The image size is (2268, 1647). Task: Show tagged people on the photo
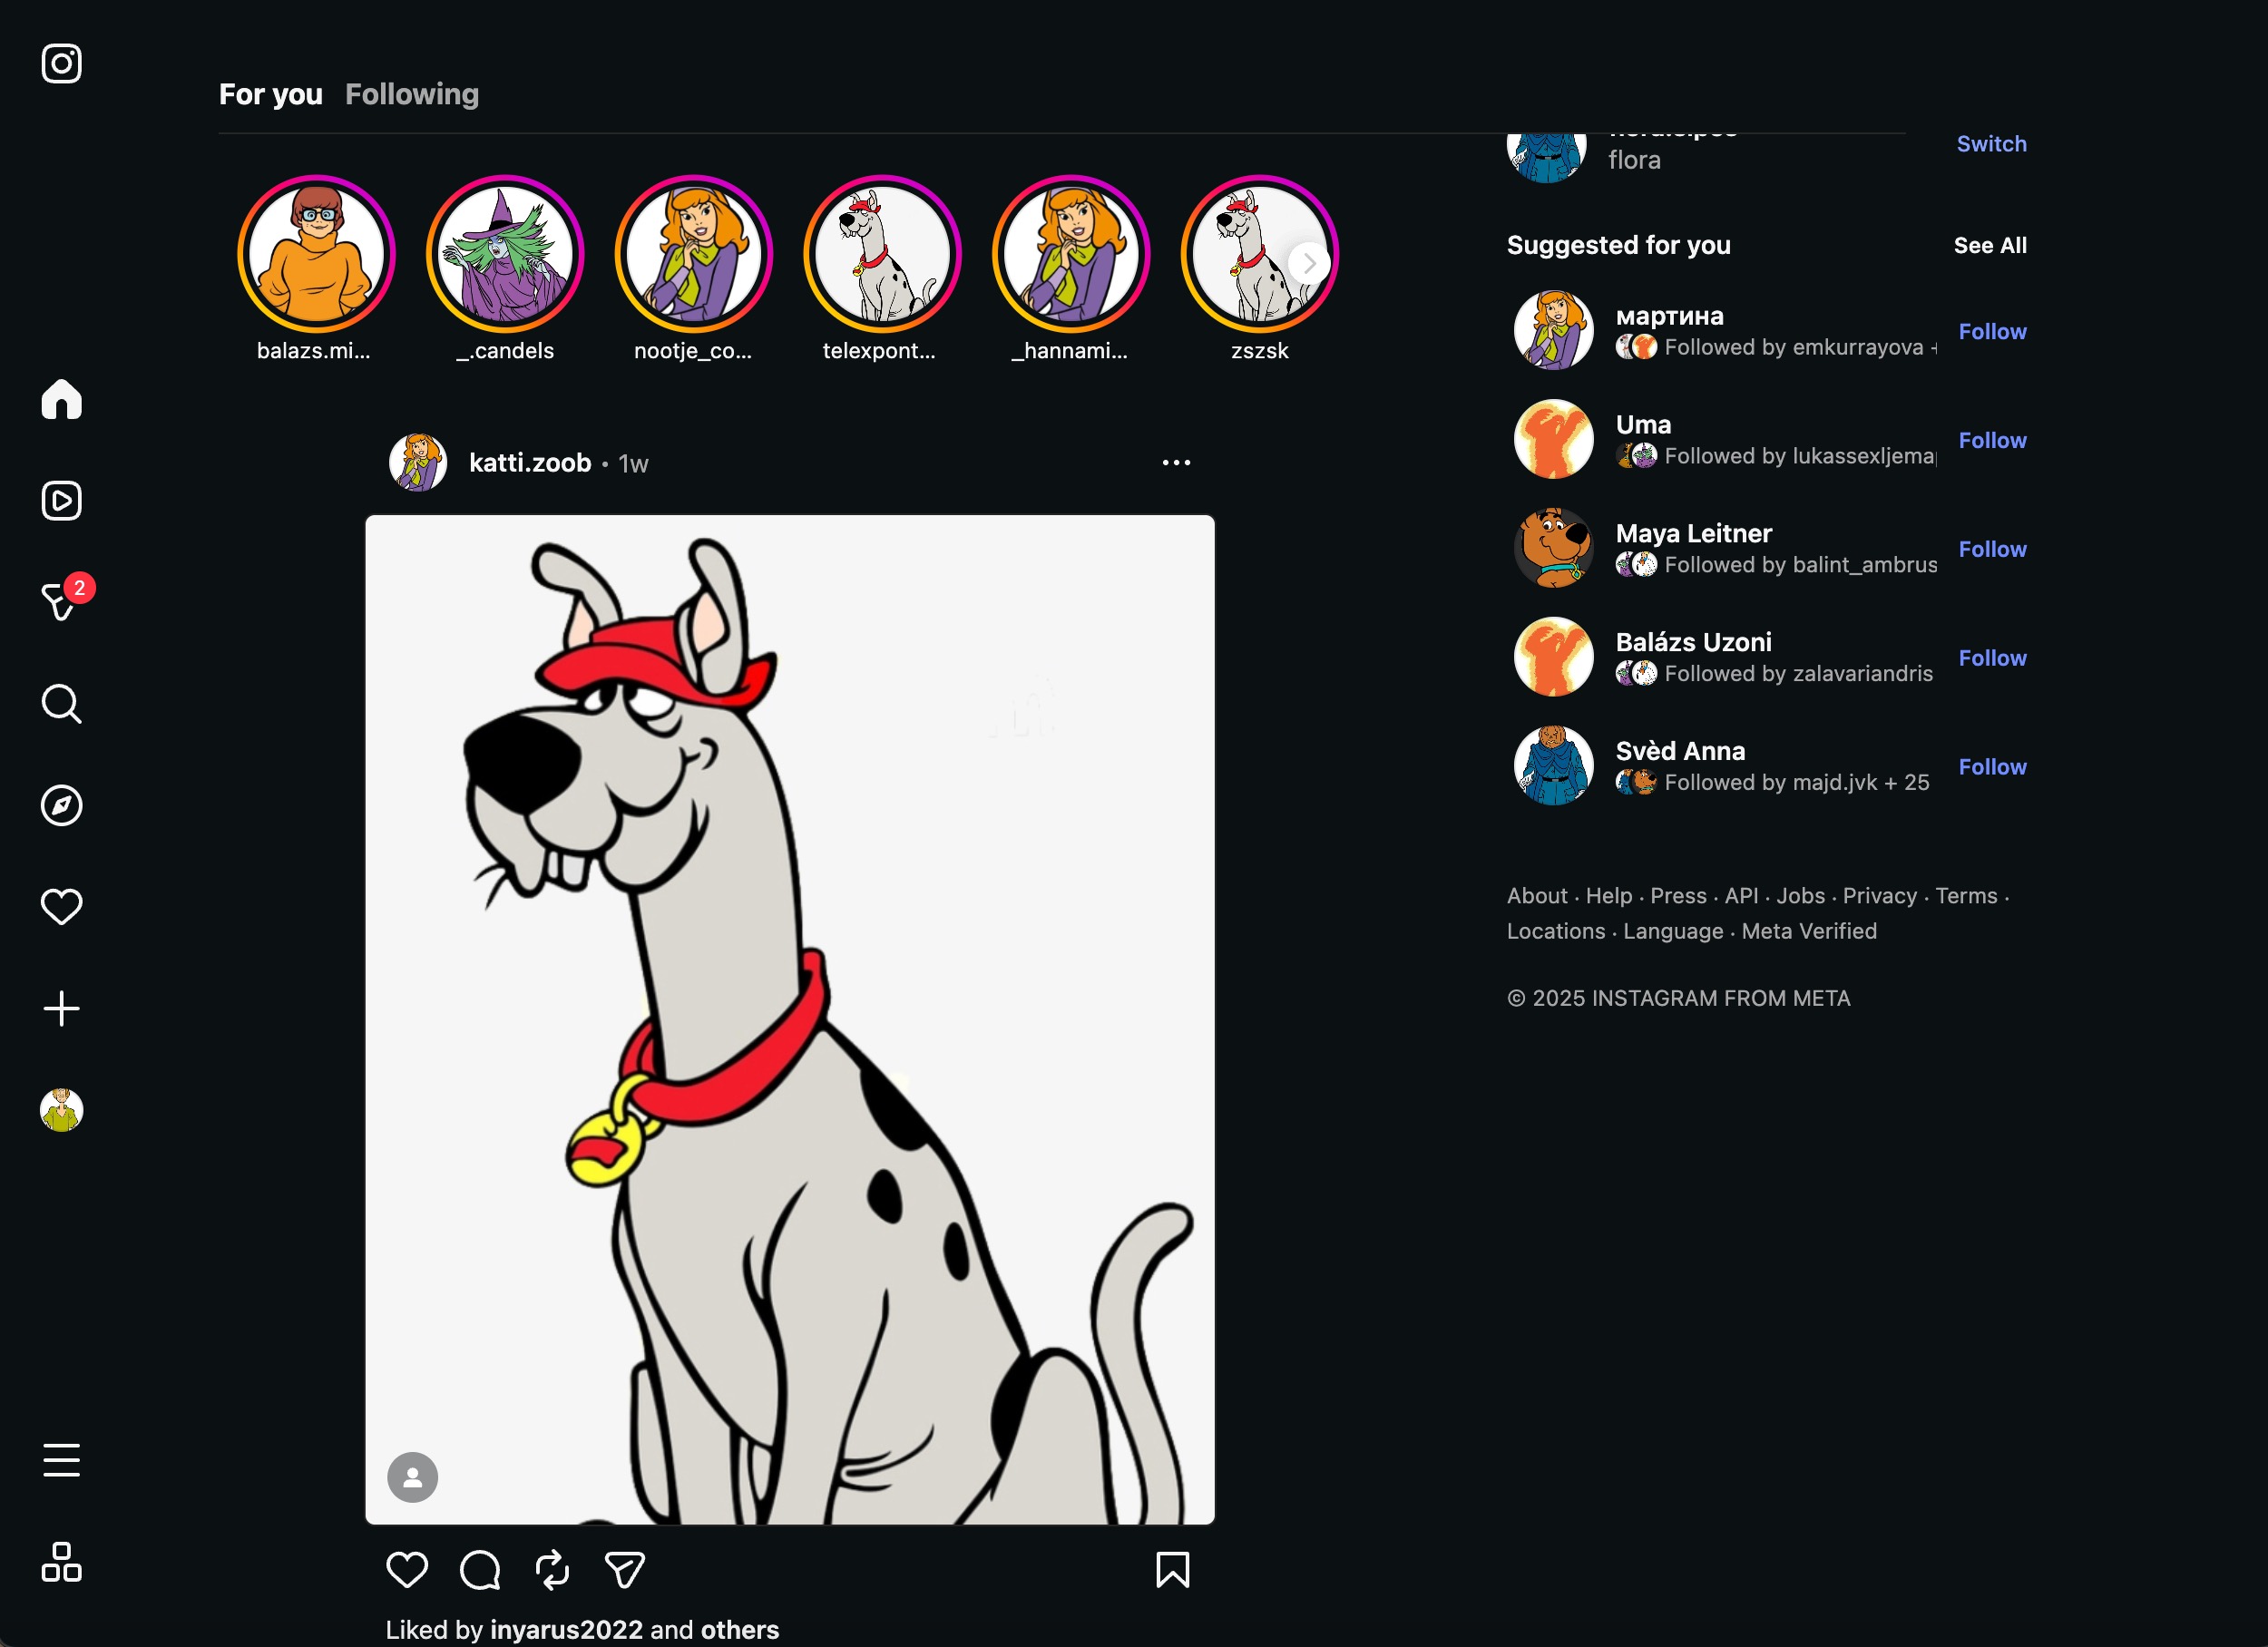tap(412, 1476)
